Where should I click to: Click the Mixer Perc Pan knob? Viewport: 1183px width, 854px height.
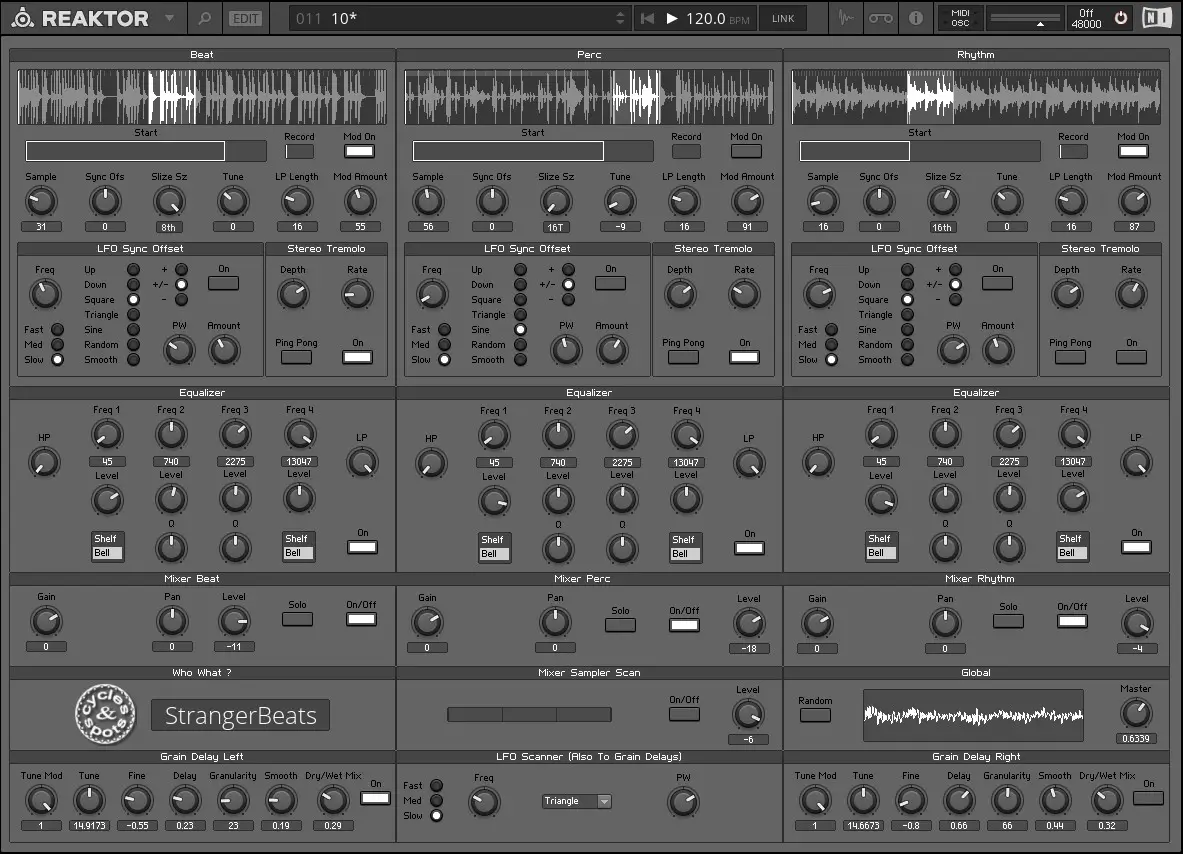pyautogui.click(x=555, y=622)
